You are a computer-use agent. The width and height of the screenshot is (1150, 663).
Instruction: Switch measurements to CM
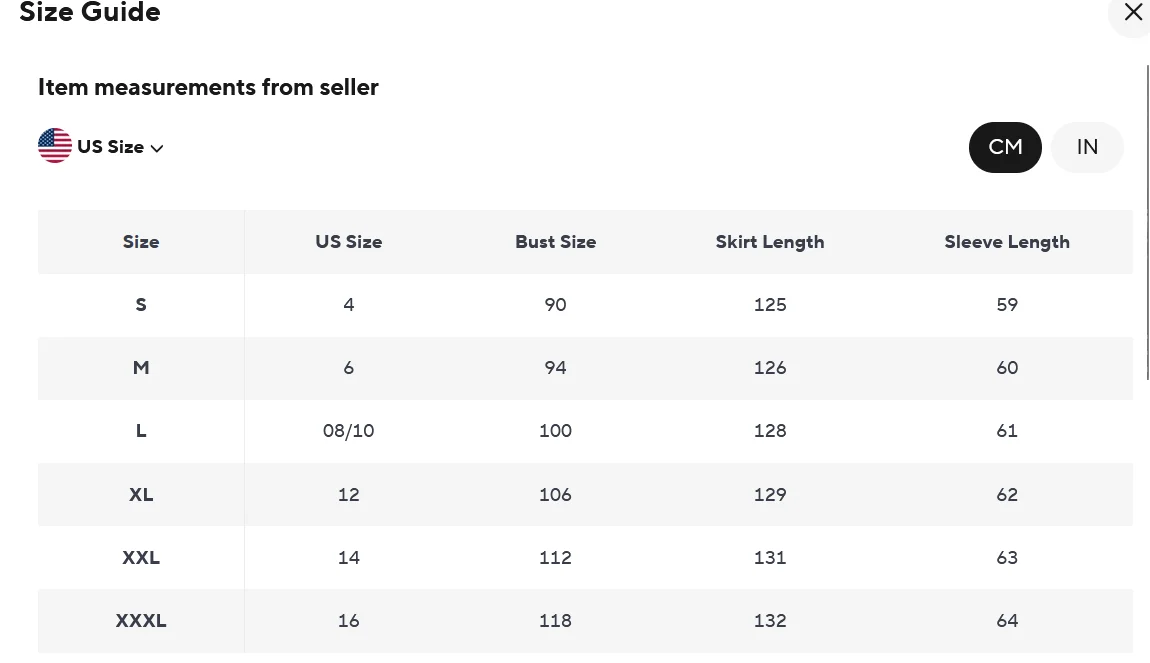point(1005,147)
